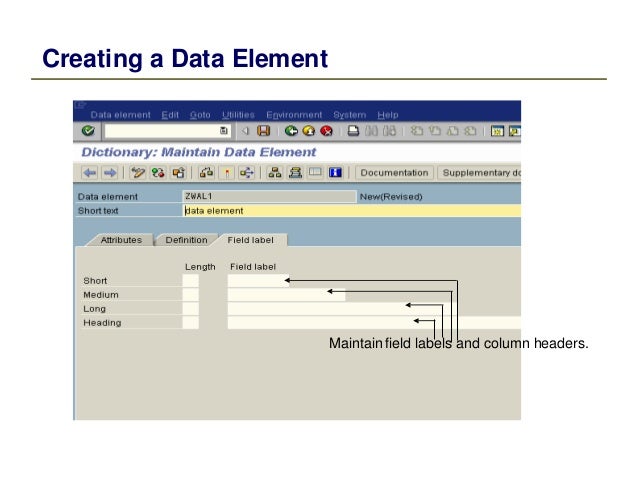Image resolution: width=638 pixels, height=479 pixels.
Task: Click the Supplementary documentation button
Action: pyautogui.click(x=479, y=173)
